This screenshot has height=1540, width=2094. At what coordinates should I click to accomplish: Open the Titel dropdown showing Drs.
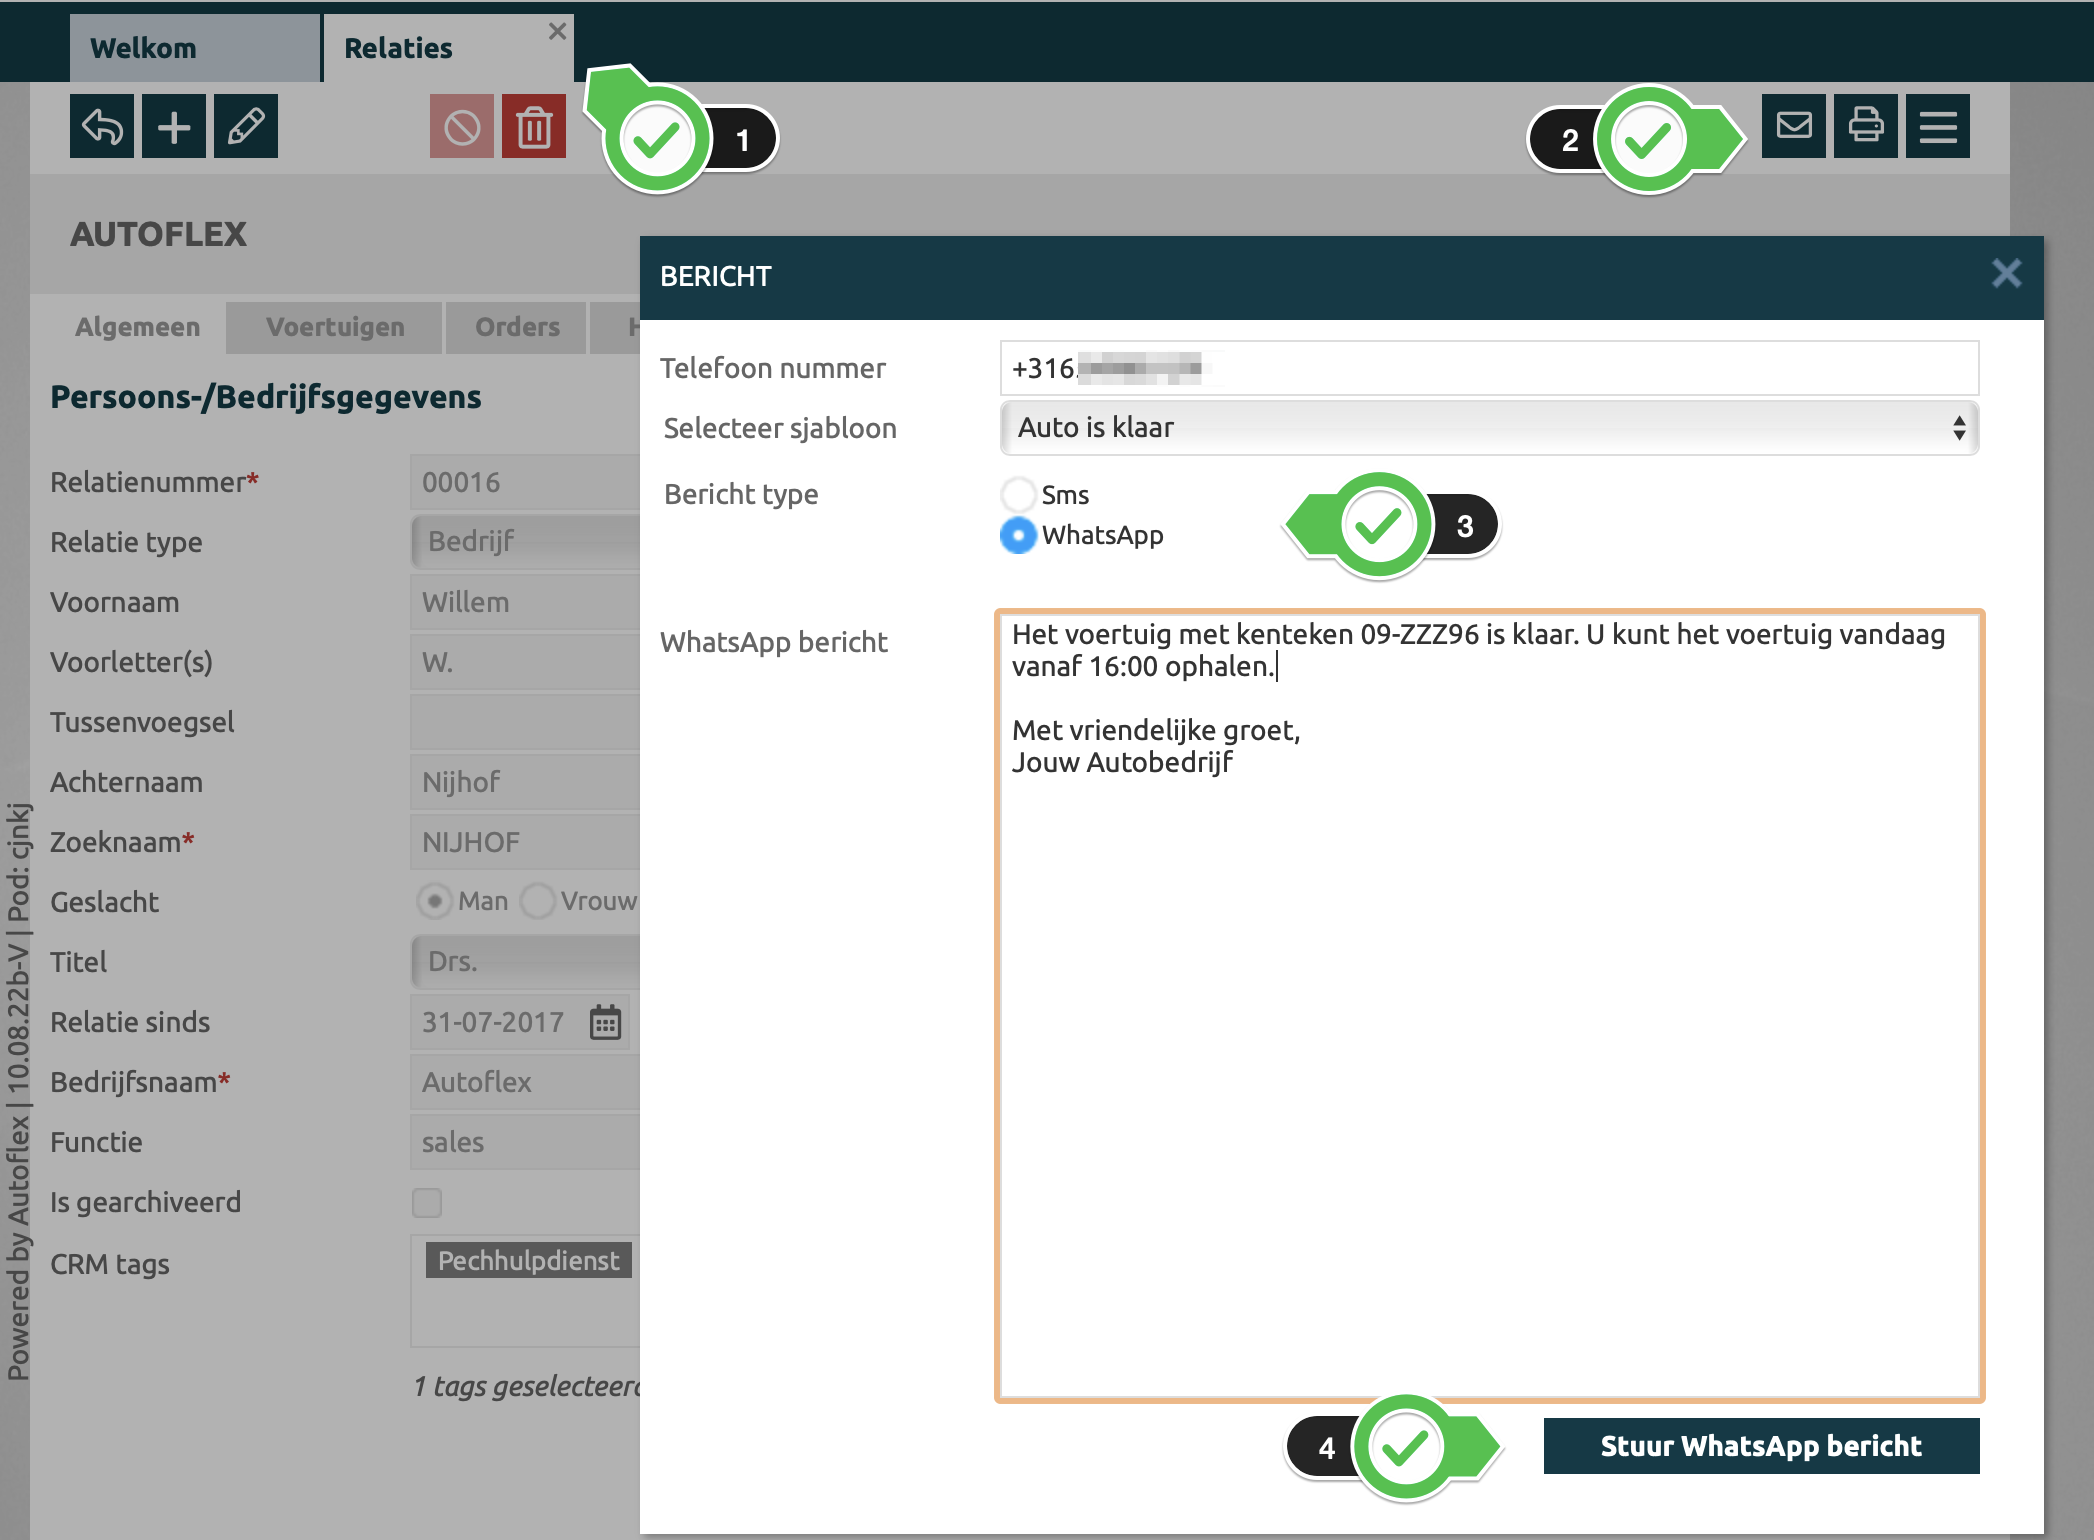525,961
